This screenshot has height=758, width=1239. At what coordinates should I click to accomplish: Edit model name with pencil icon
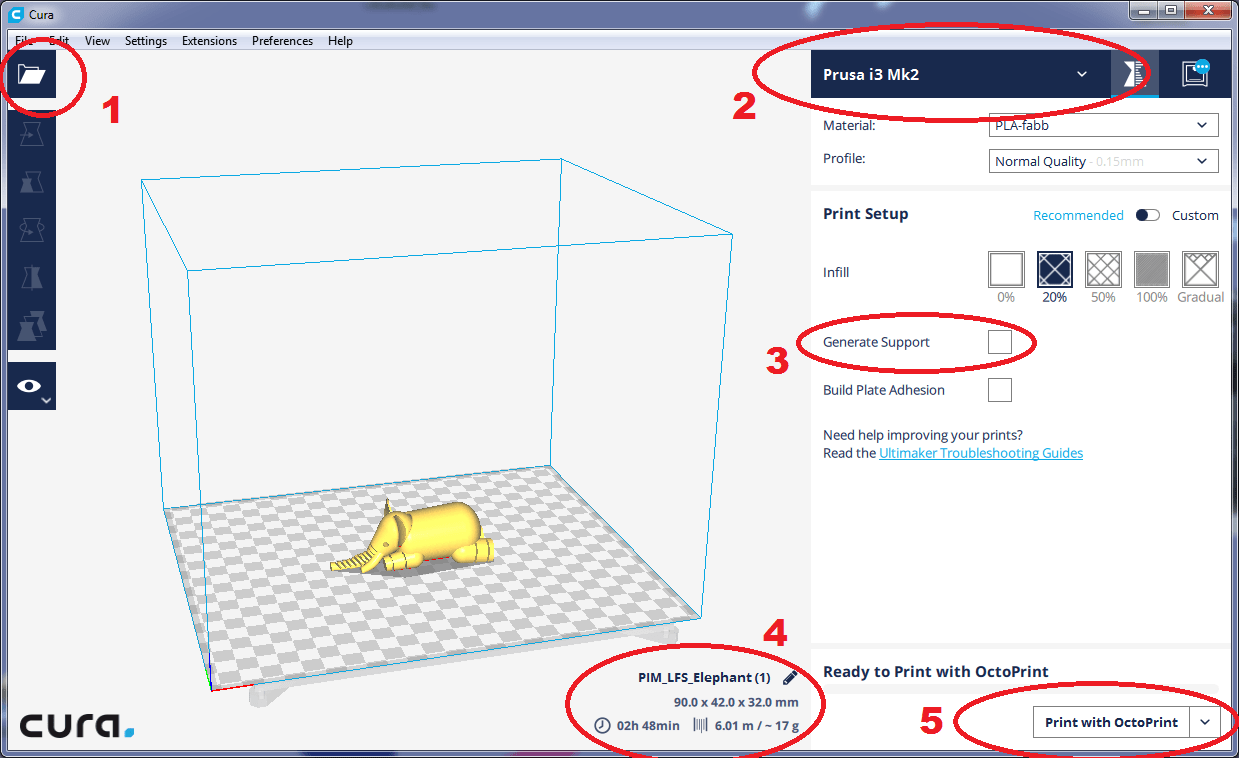click(790, 678)
